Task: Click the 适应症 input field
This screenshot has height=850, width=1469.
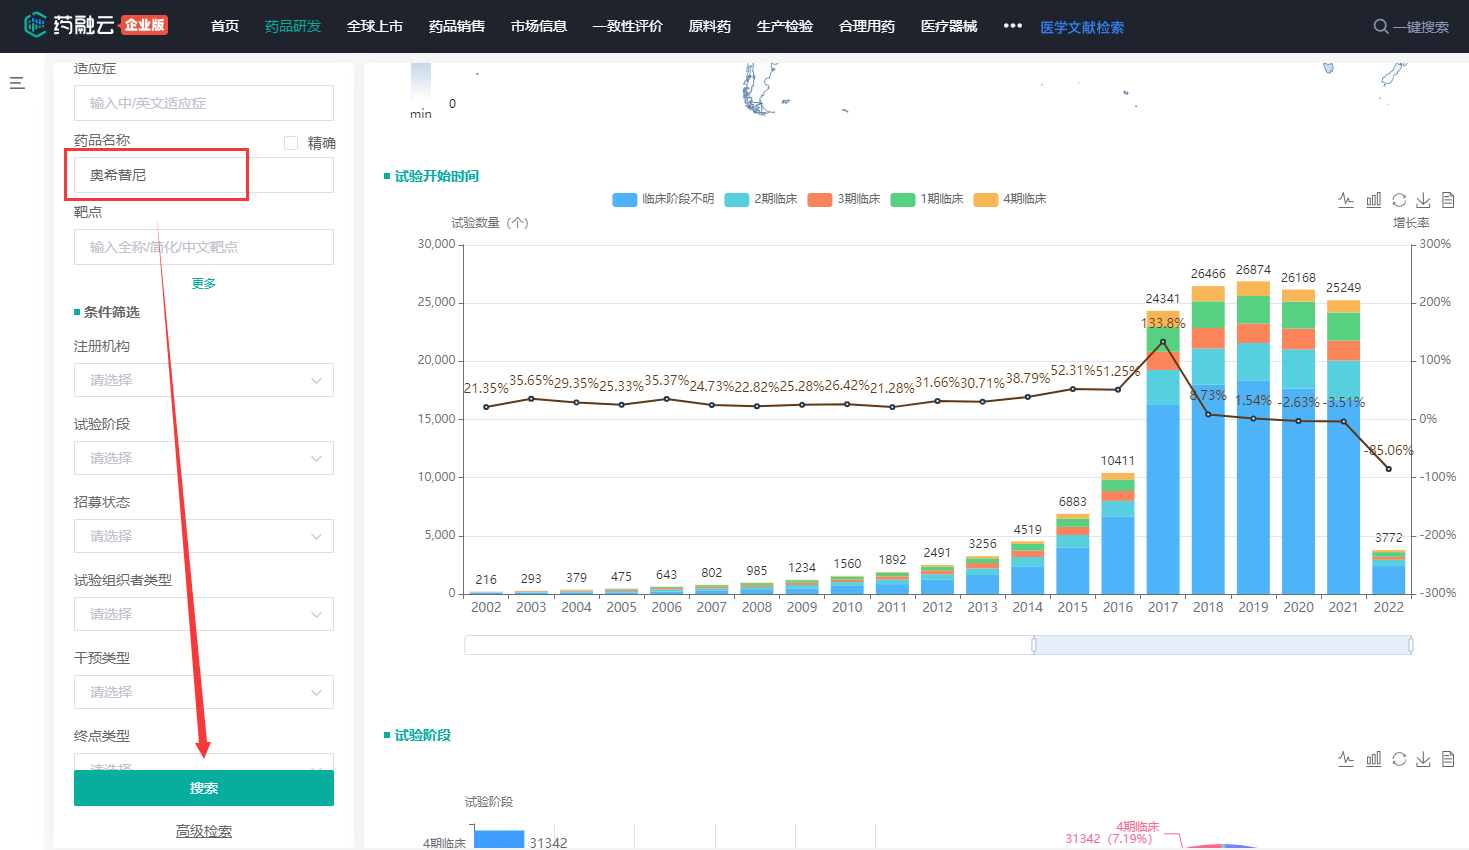Action: click(204, 103)
